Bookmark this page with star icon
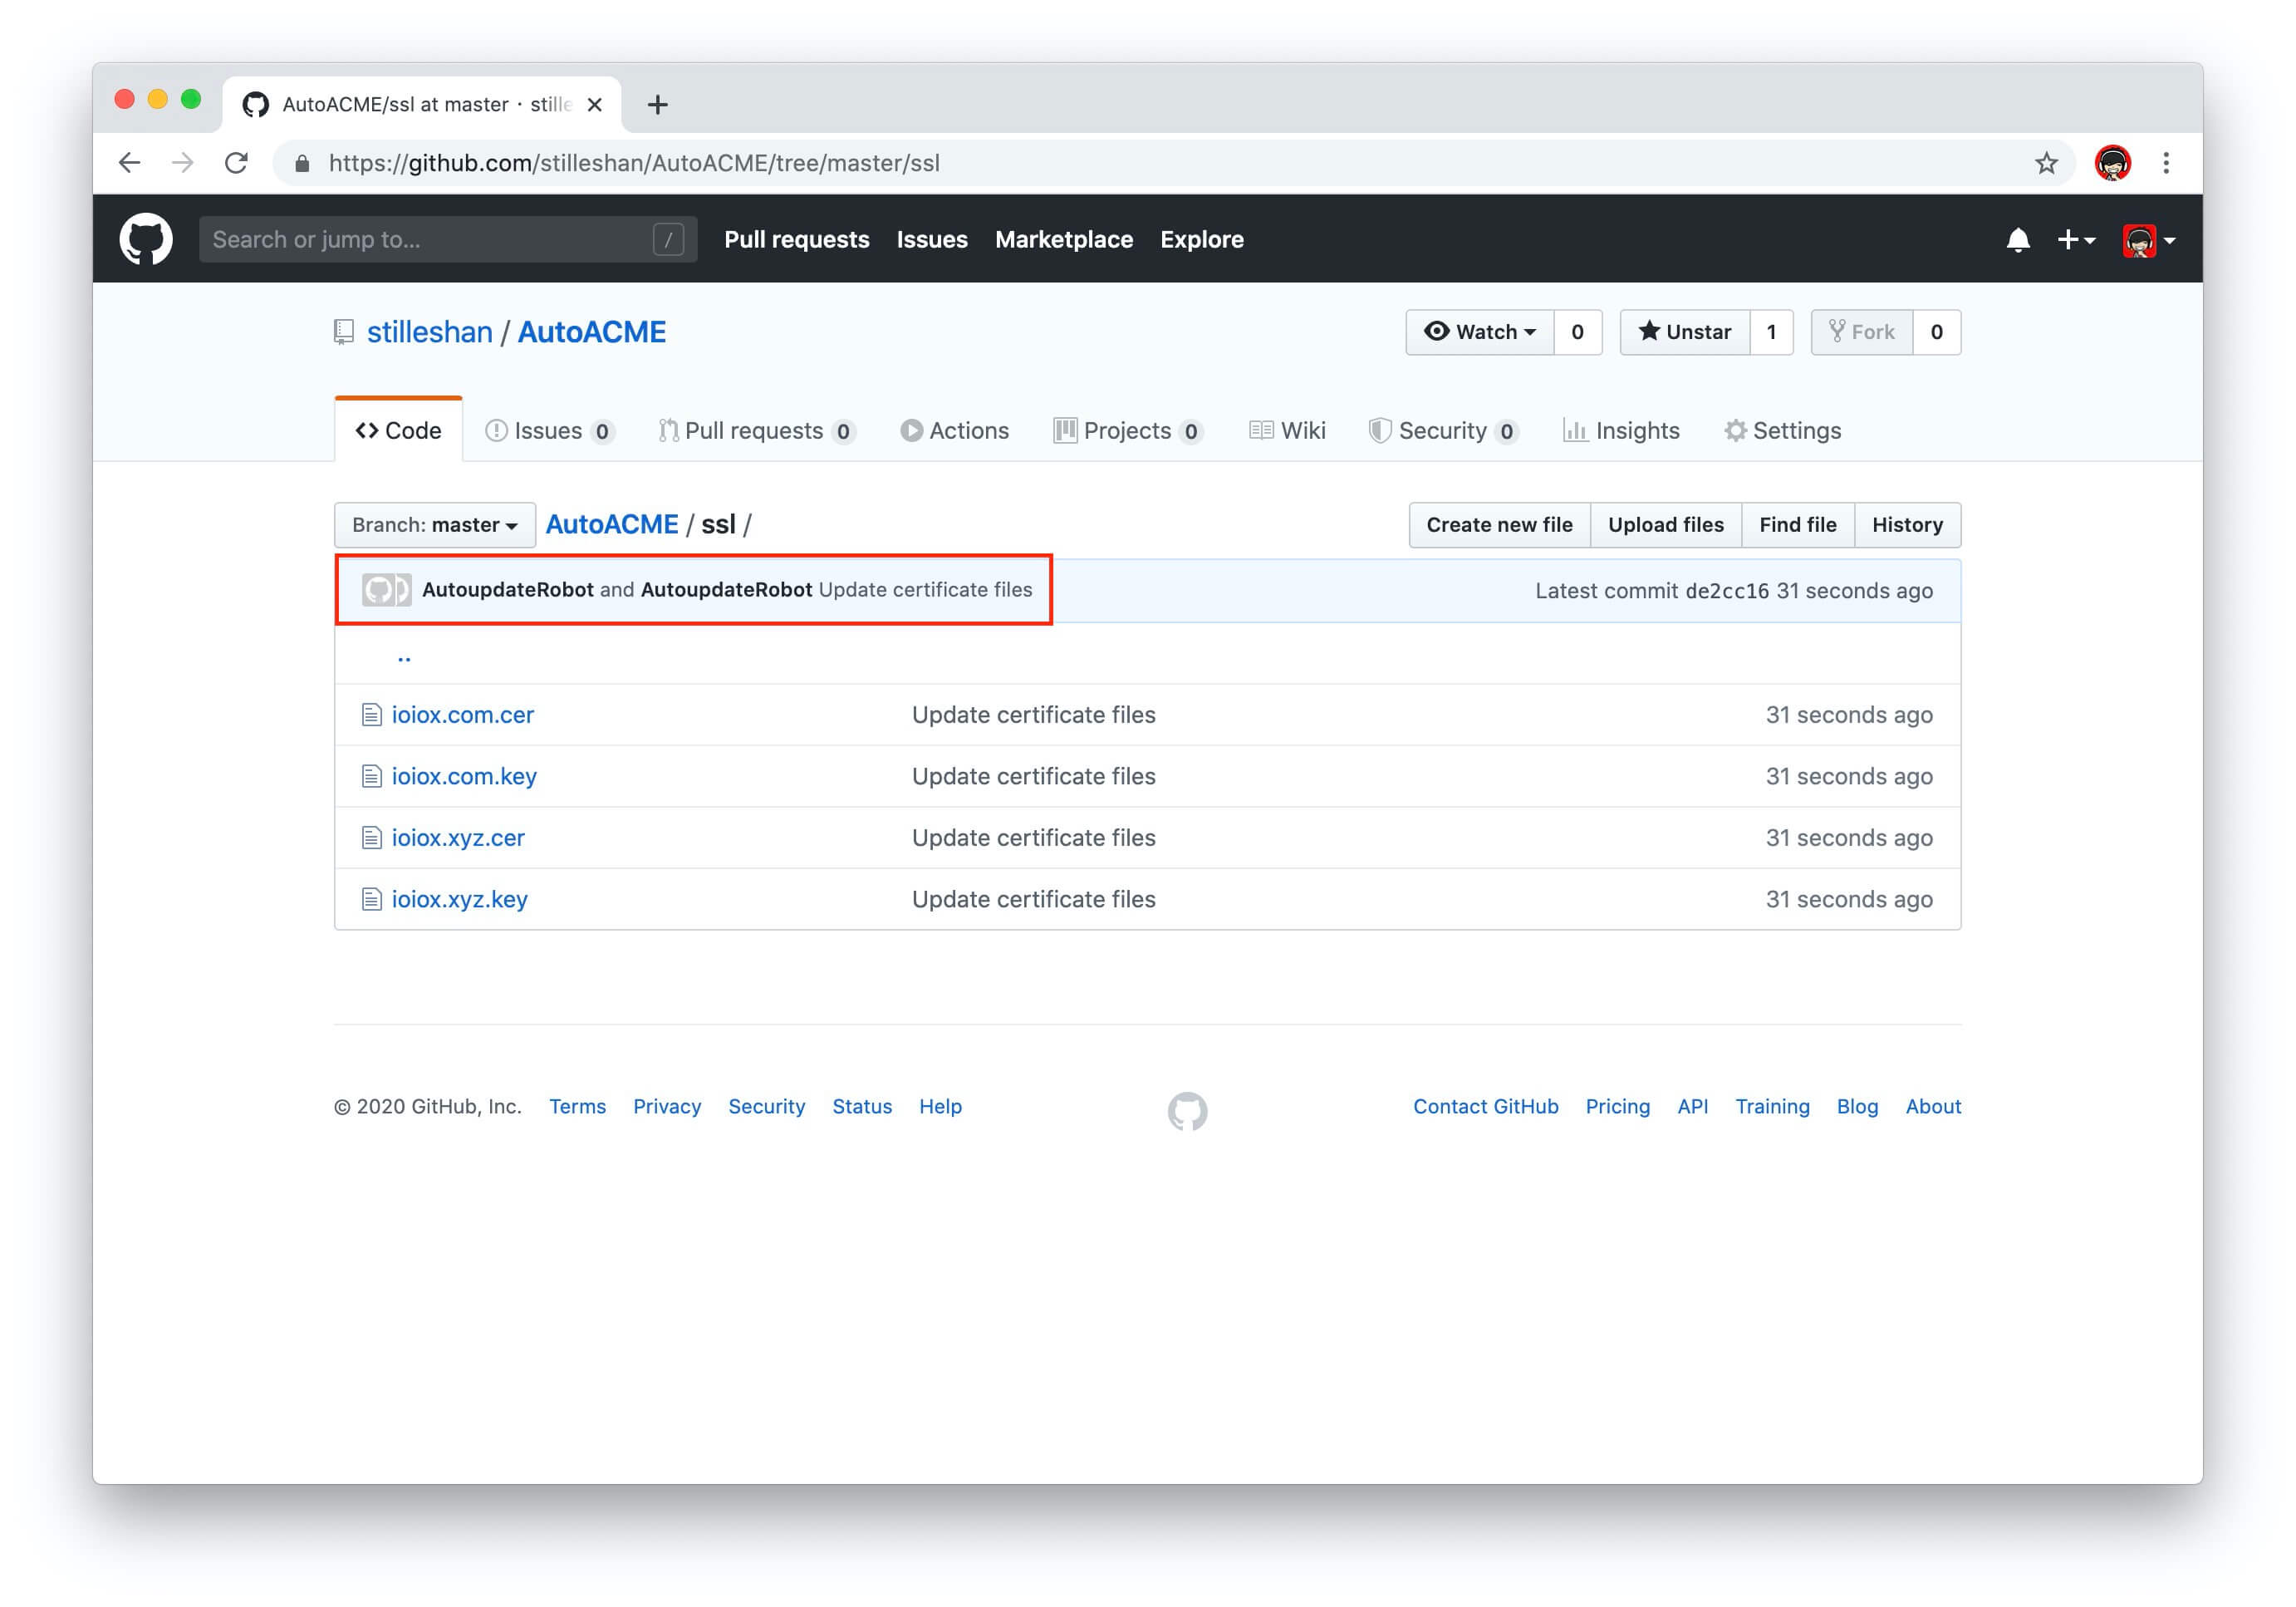 2046,163
